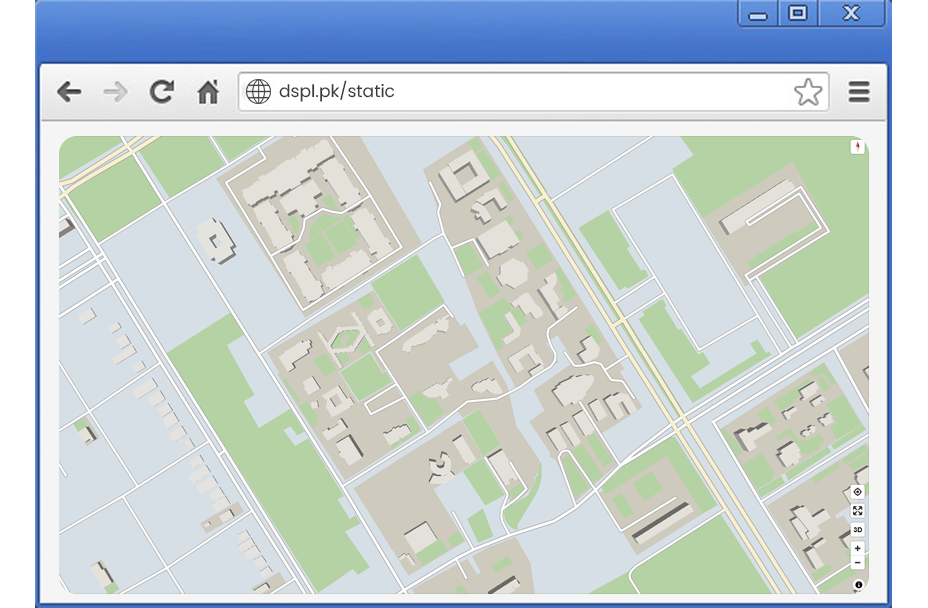This screenshot has width=928, height=608.
Task: Bookmark this page with the star
Action: (x=807, y=93)
